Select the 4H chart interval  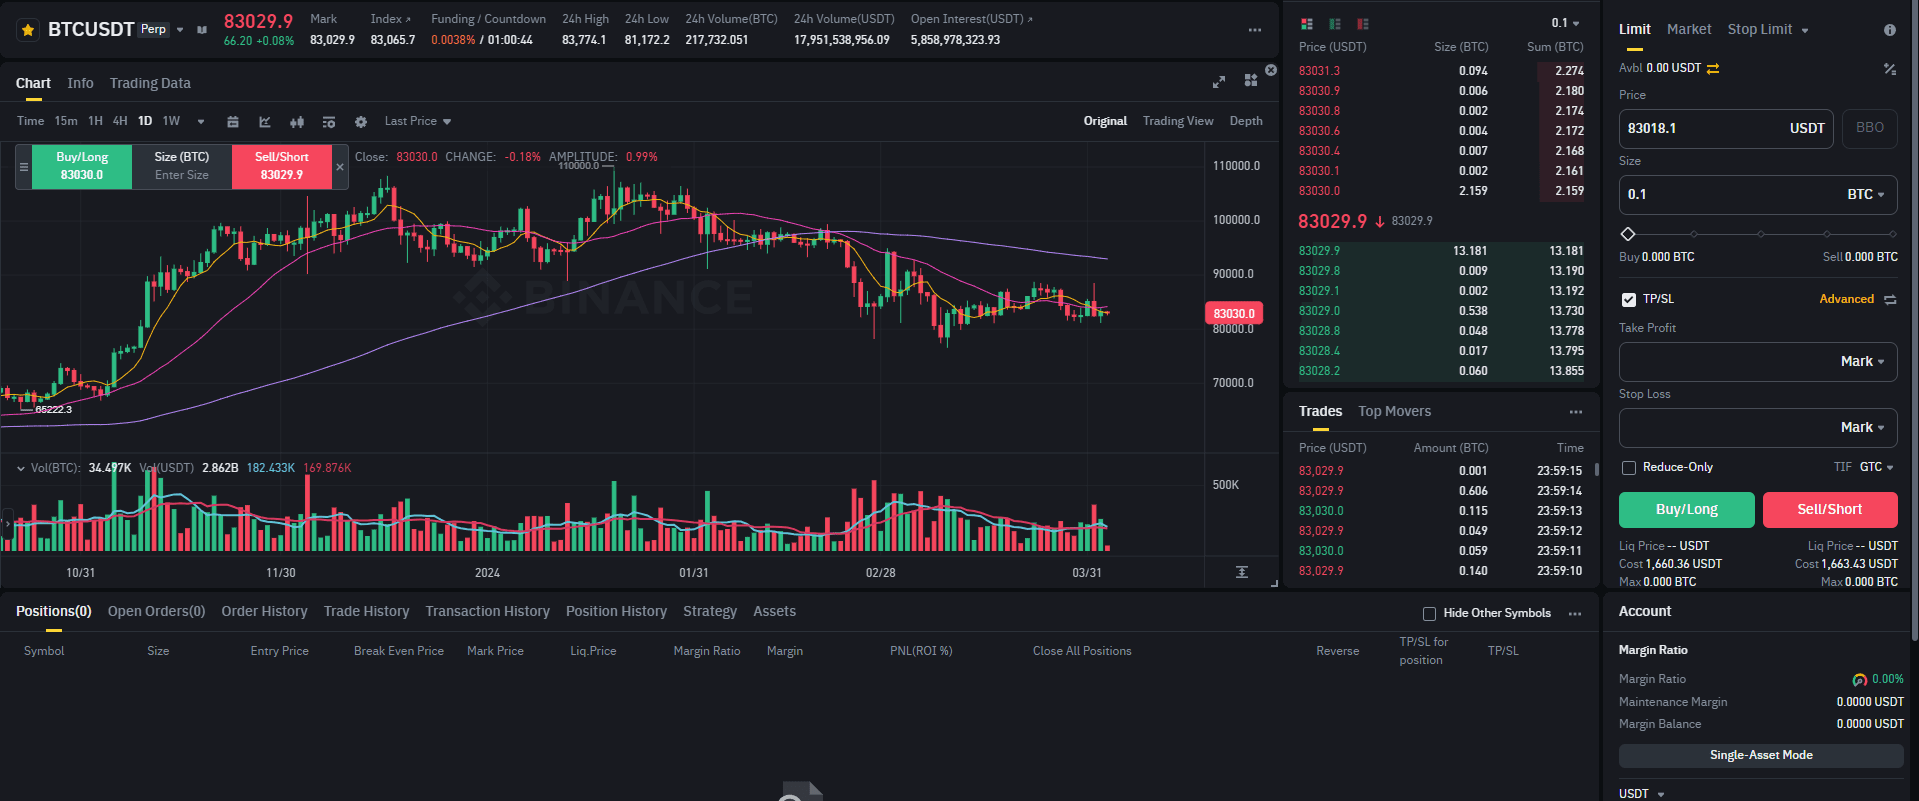120,121
